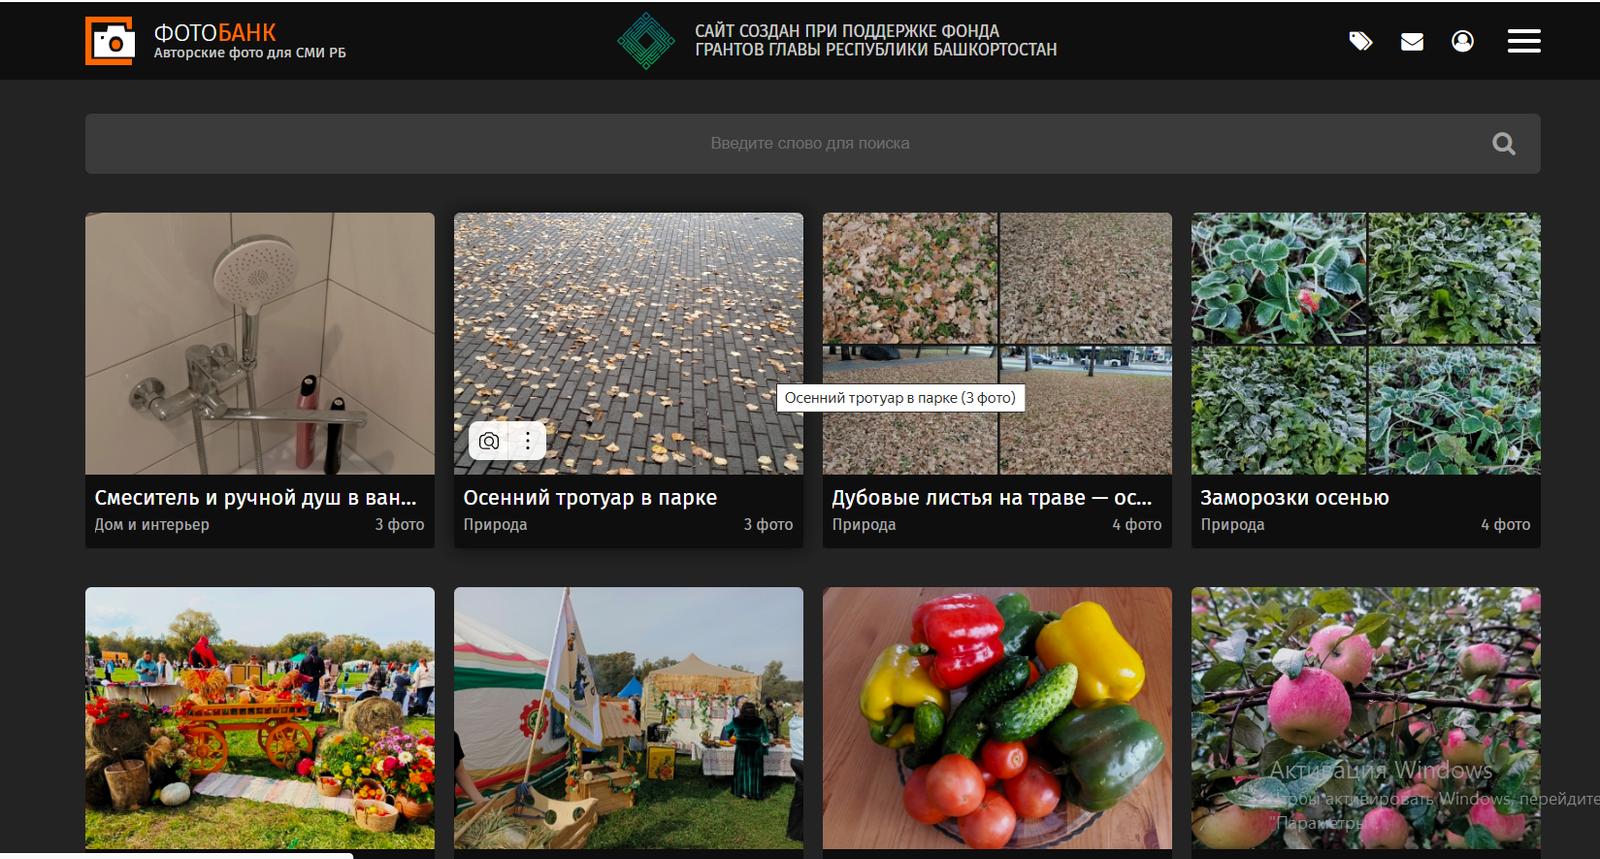
Task: Open the user profile icon
Action: 1462,41
